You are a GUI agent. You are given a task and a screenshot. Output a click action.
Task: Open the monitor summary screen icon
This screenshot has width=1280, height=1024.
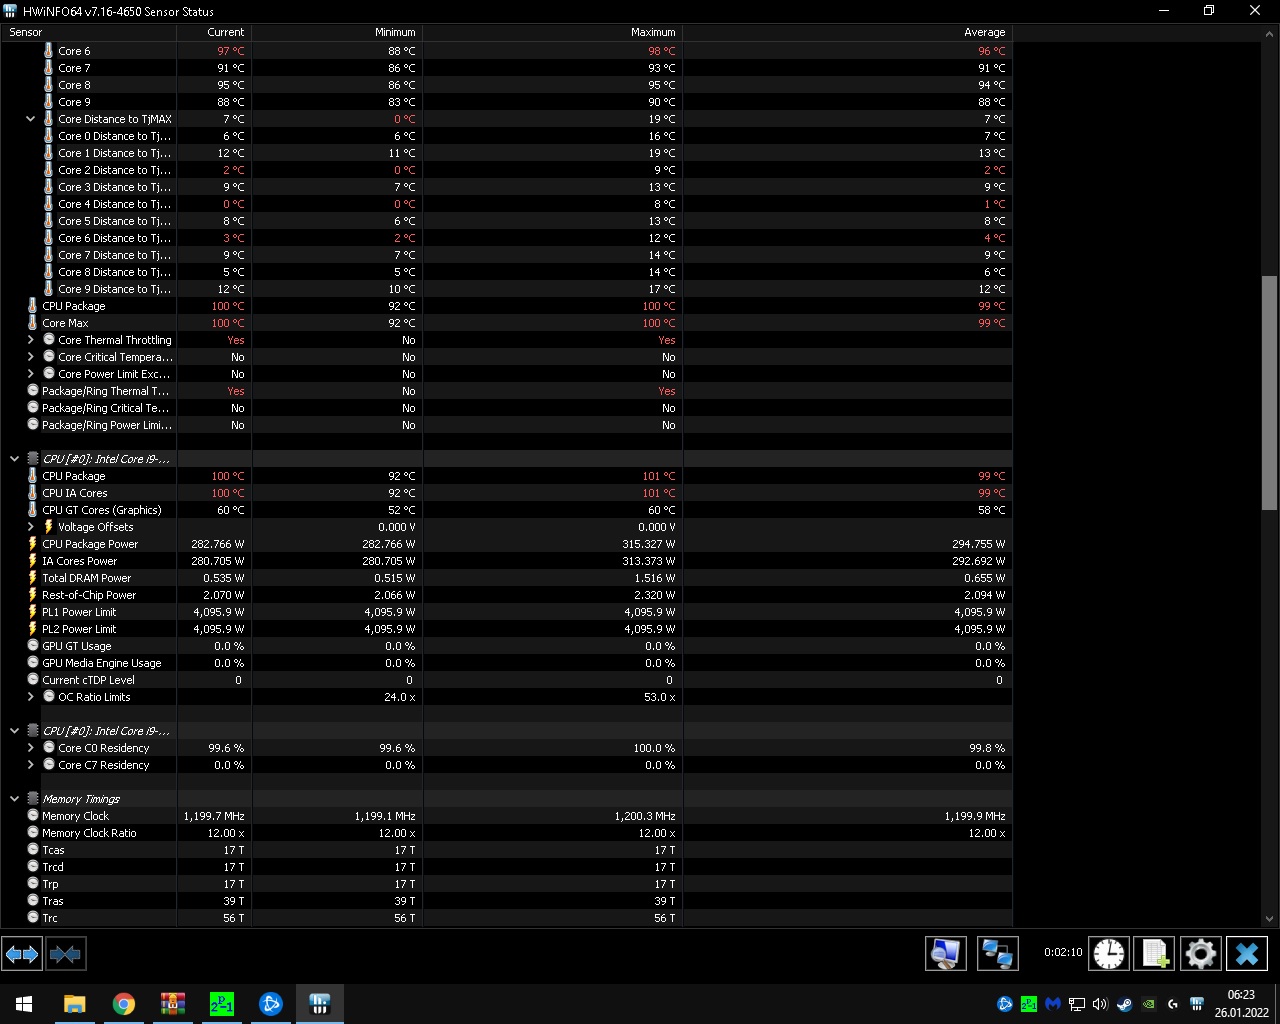click(x=945, y=954)
